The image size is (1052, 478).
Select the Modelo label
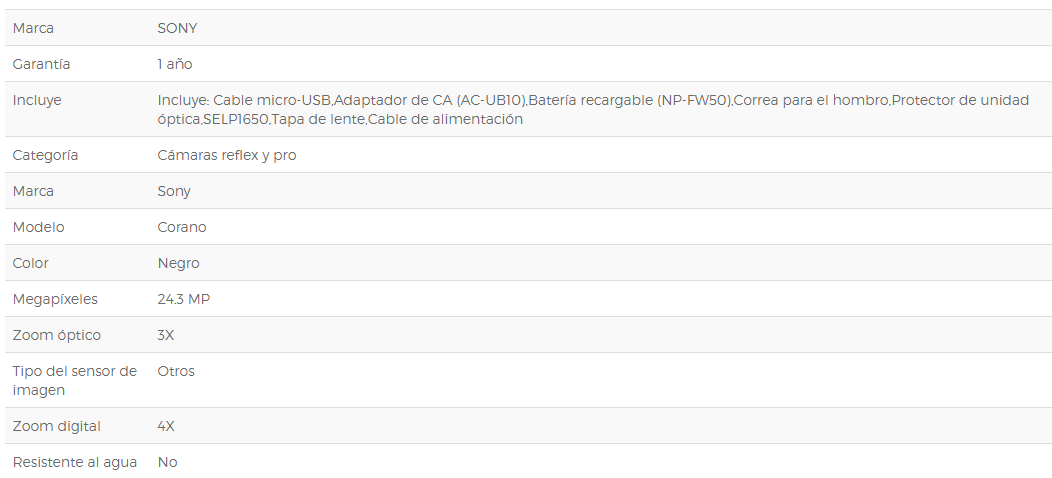pos(38,227)
